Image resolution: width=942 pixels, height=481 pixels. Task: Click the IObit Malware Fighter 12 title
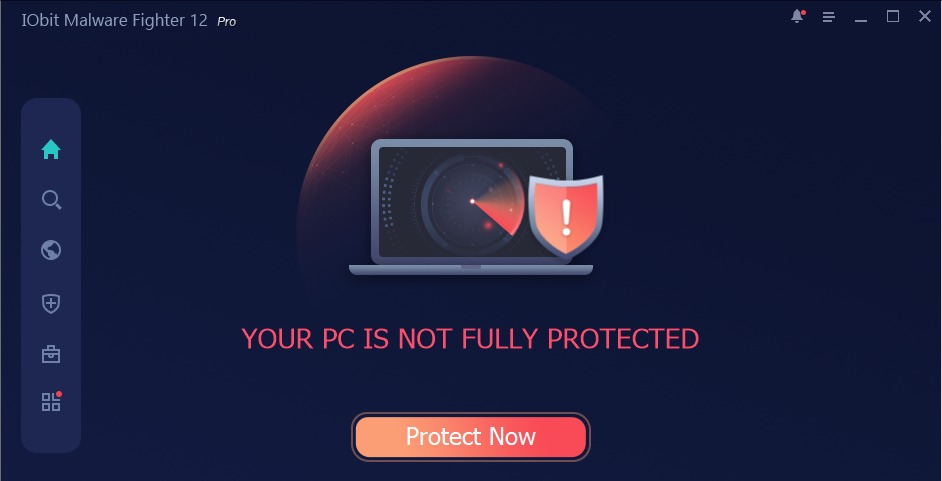pyautogui.click(x=115, y=20)
